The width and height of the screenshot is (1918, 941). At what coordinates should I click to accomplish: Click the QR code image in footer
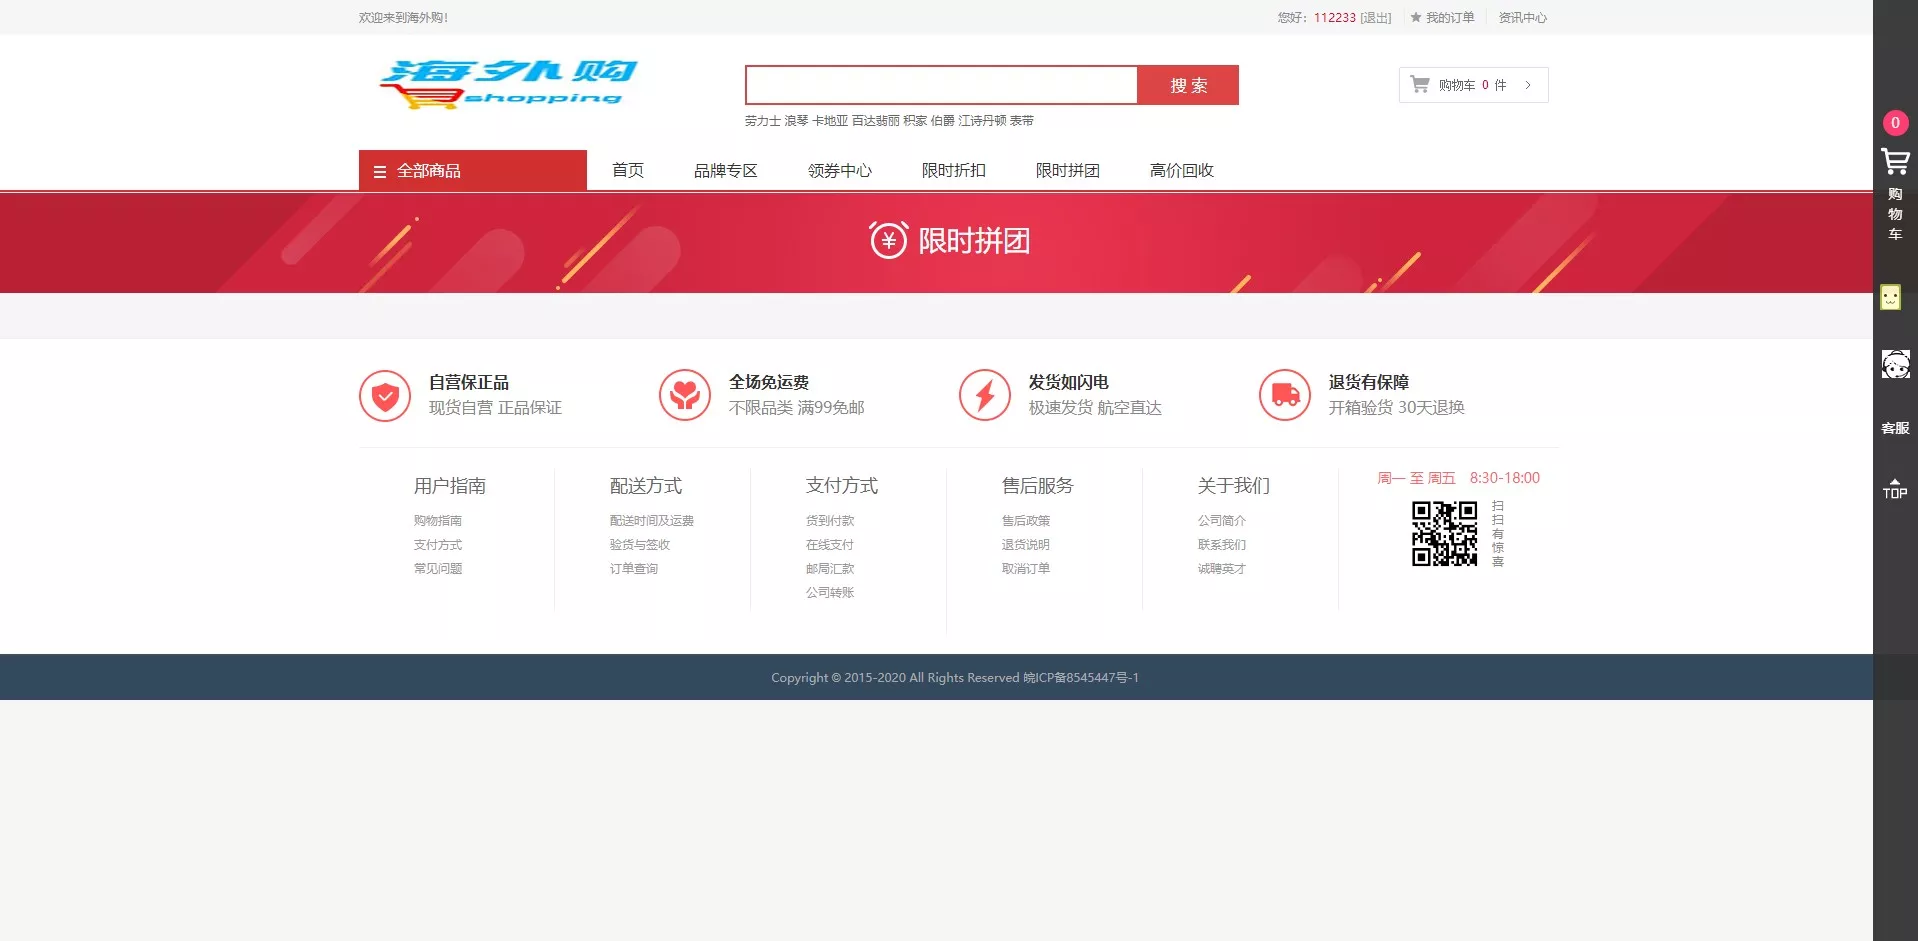point(1444,534)
